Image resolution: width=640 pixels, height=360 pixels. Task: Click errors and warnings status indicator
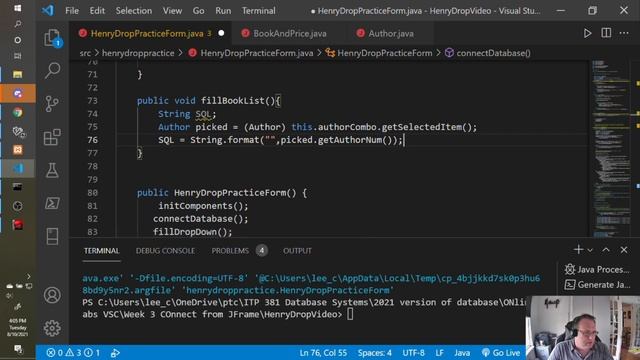(73, 353)
